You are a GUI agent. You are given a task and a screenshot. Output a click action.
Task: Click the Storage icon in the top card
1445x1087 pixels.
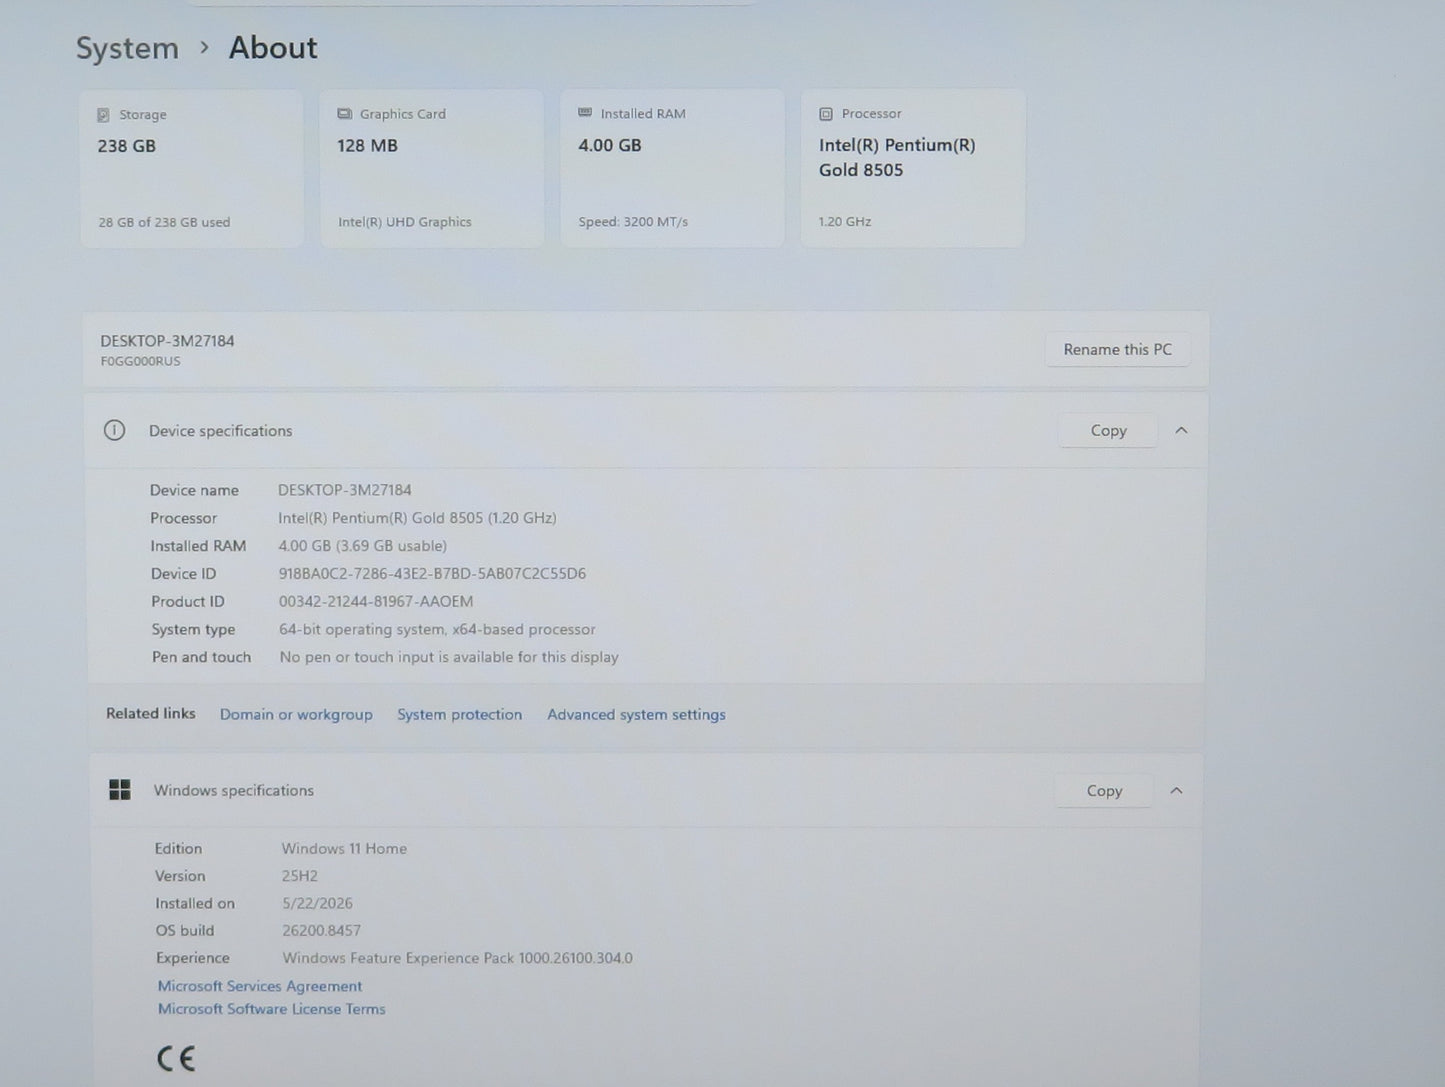point(103,115)
